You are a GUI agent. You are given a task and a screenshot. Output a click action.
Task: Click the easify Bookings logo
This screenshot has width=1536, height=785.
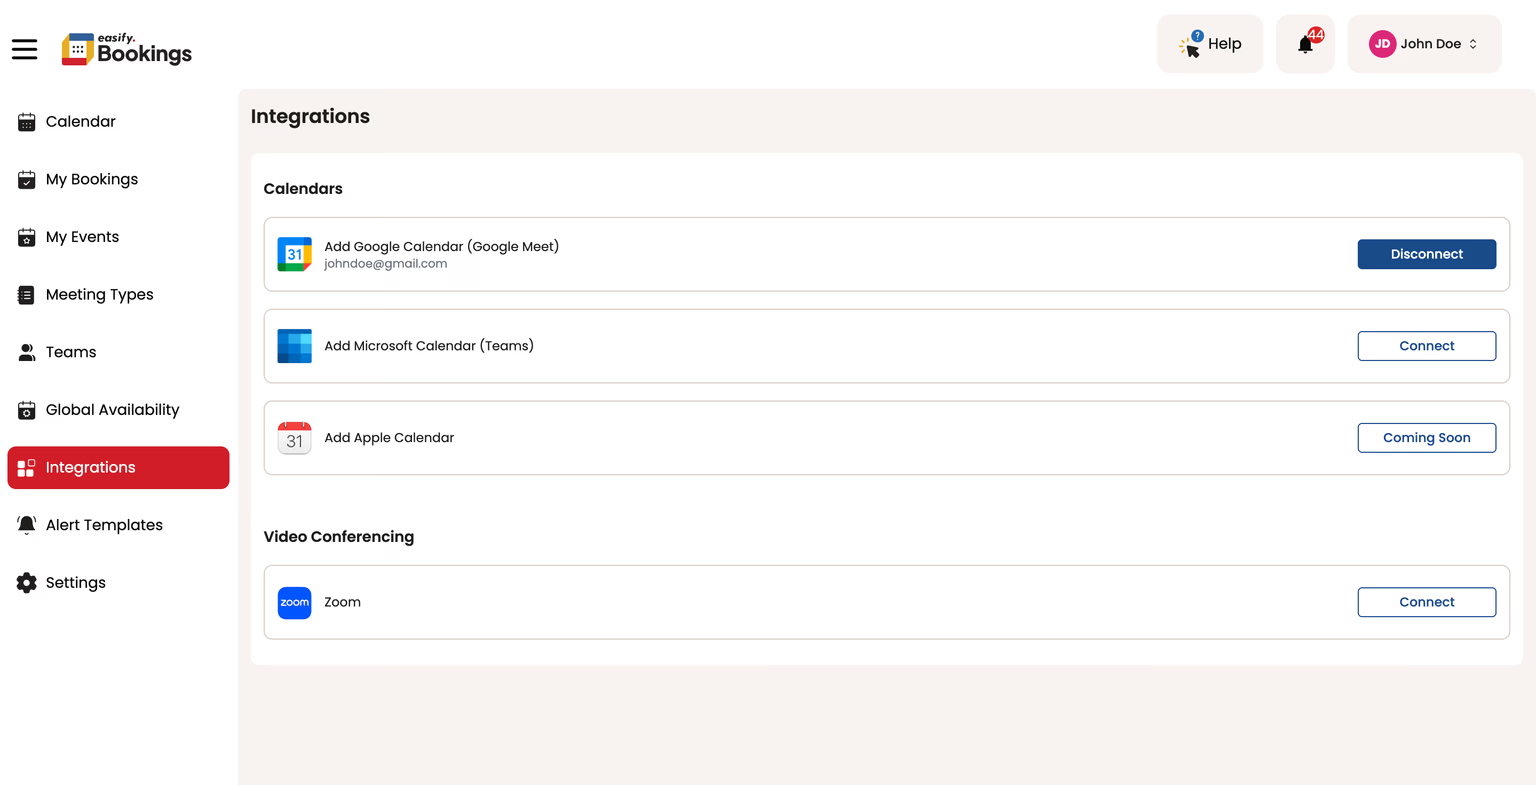click(127, 49)
